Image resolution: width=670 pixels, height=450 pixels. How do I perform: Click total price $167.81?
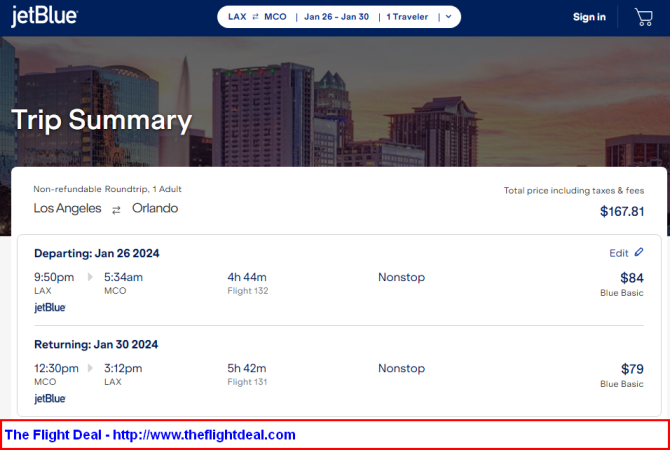click(622, 212)
